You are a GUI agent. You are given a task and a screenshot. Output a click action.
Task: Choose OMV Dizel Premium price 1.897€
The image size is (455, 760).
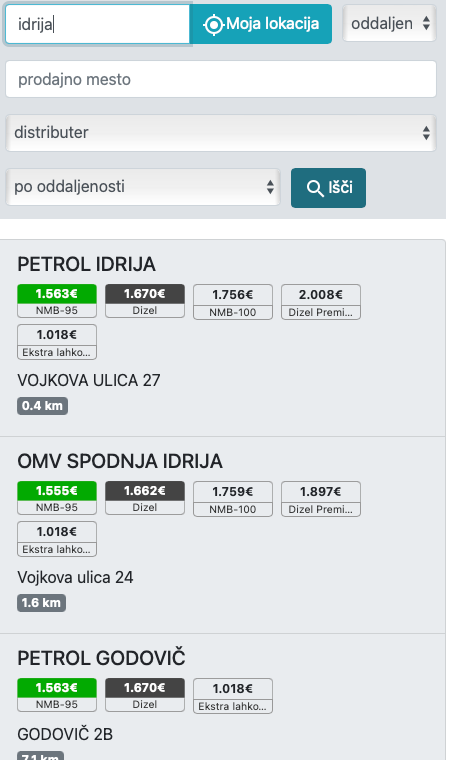[321, 499]
